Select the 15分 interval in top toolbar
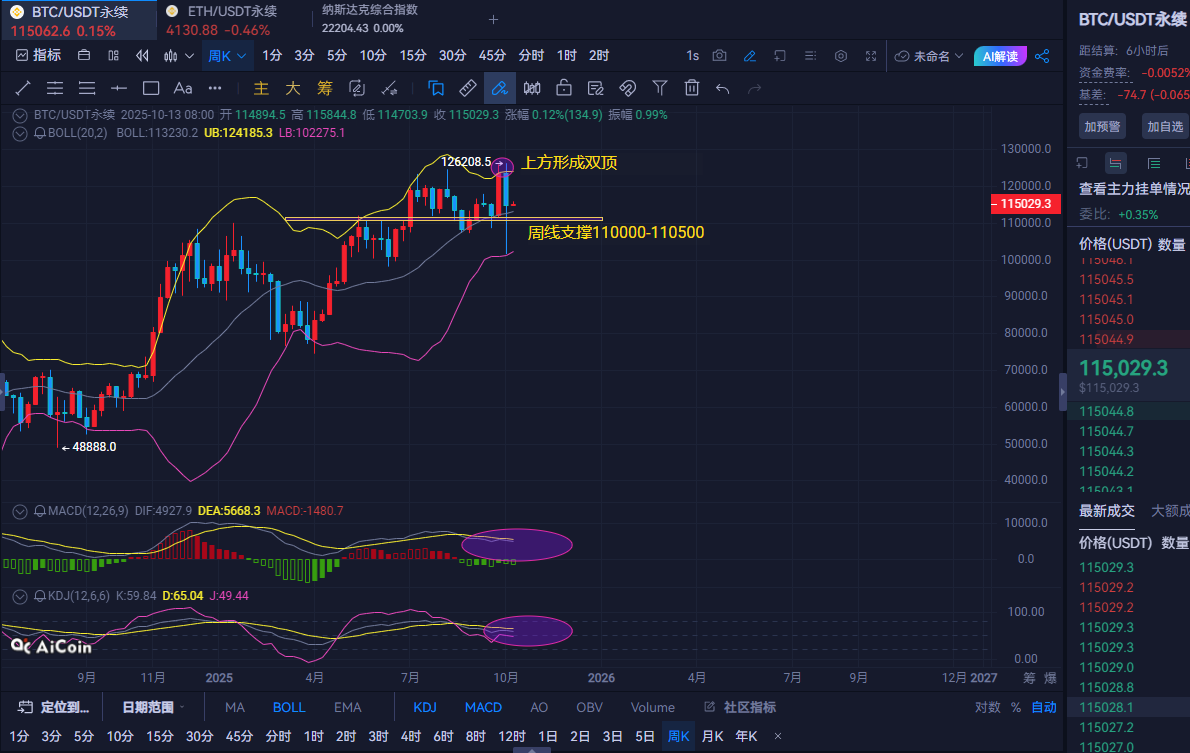Screen dimensions: 1190x753 (x=413, y=55)
